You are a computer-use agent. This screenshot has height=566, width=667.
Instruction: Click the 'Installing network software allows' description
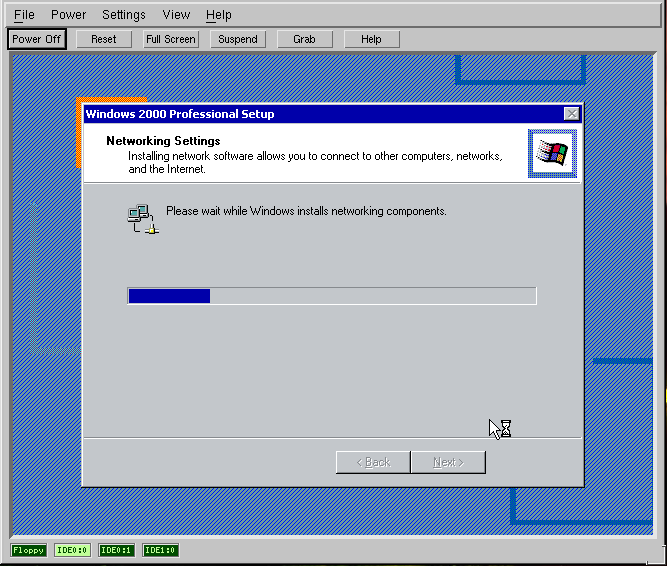pyautogui.click(x=315, y=162)
